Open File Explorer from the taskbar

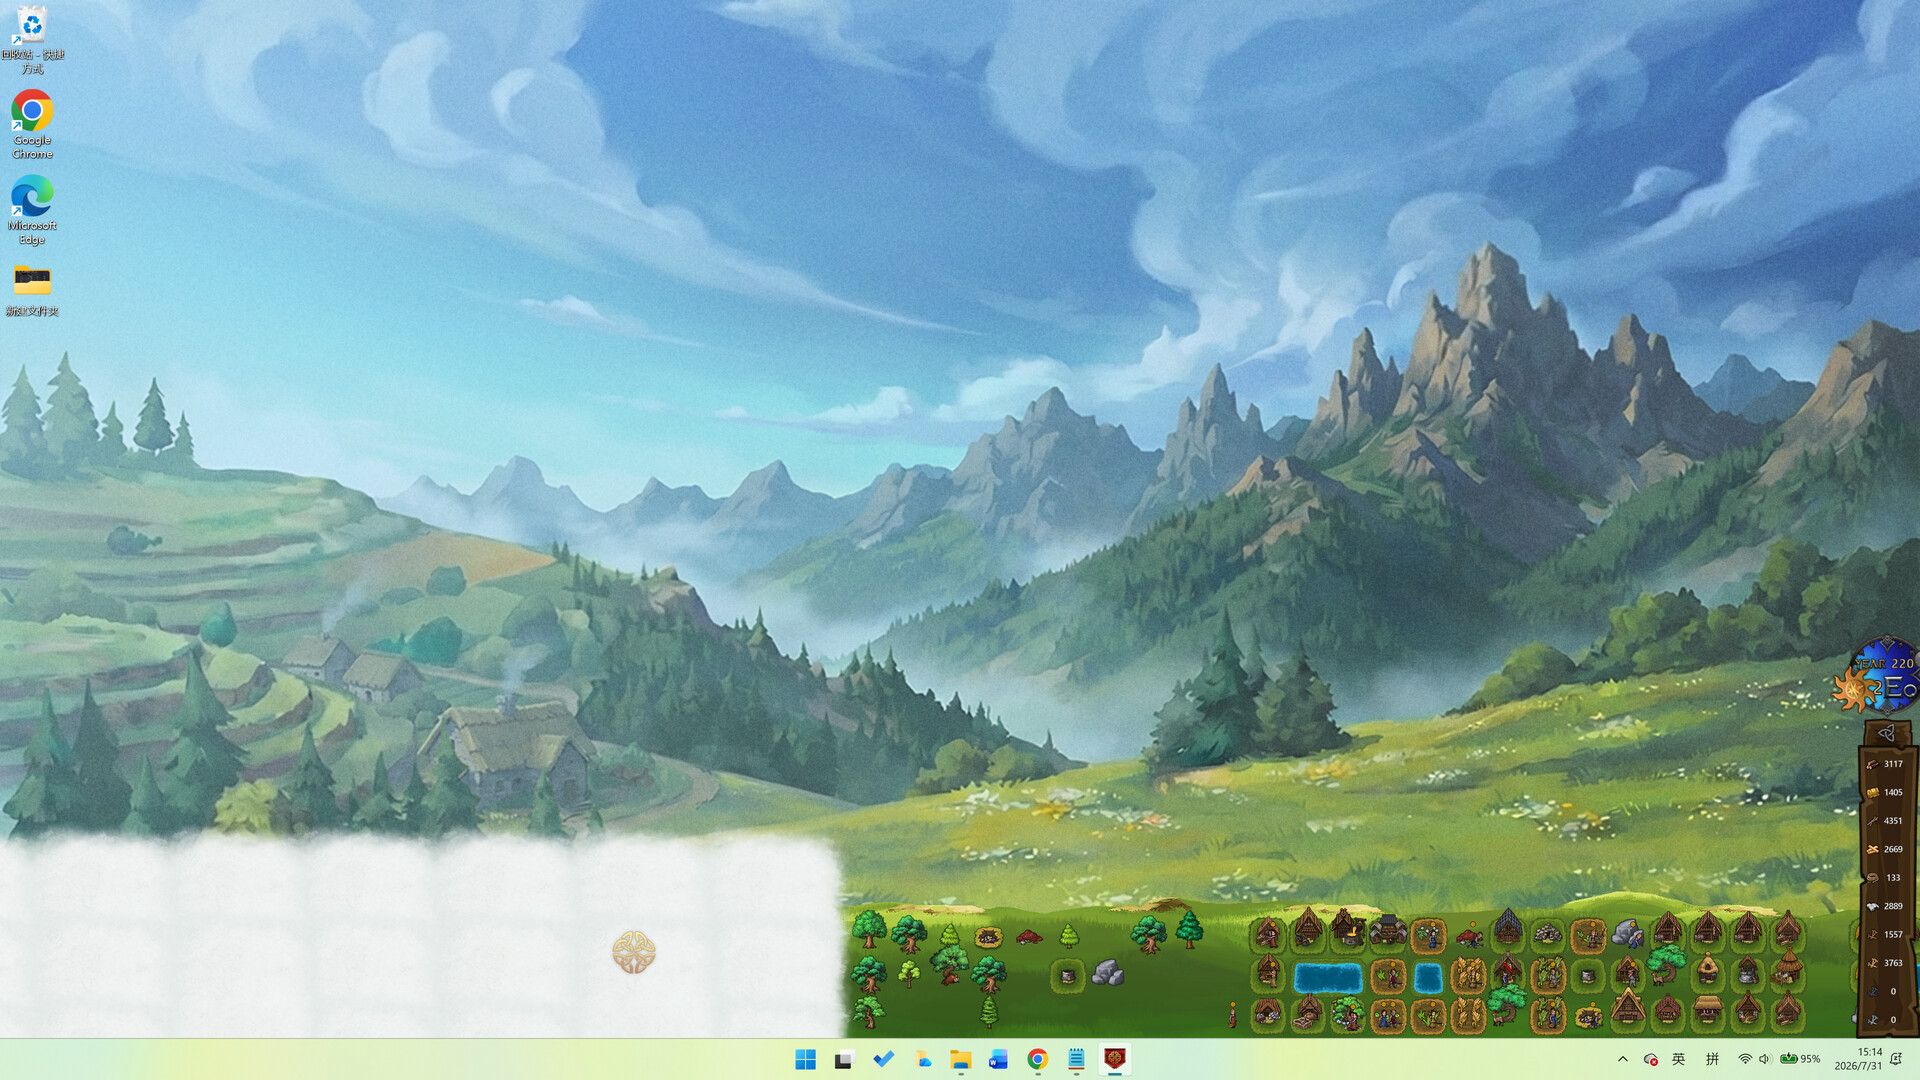click(x=960, y=1059)
